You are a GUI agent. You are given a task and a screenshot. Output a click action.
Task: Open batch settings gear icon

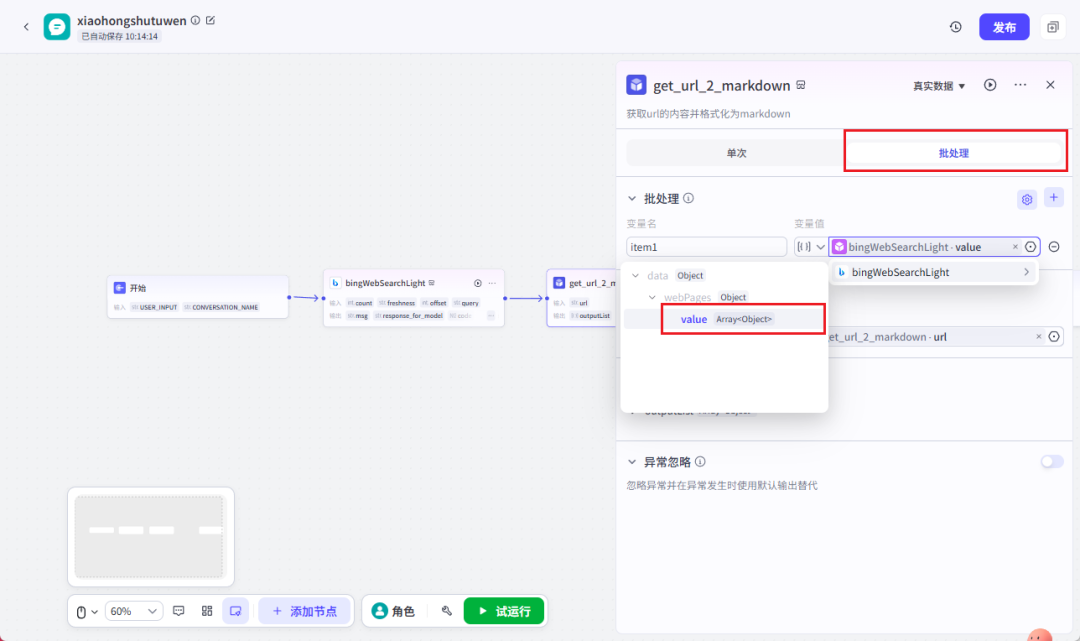point(1027,199)
